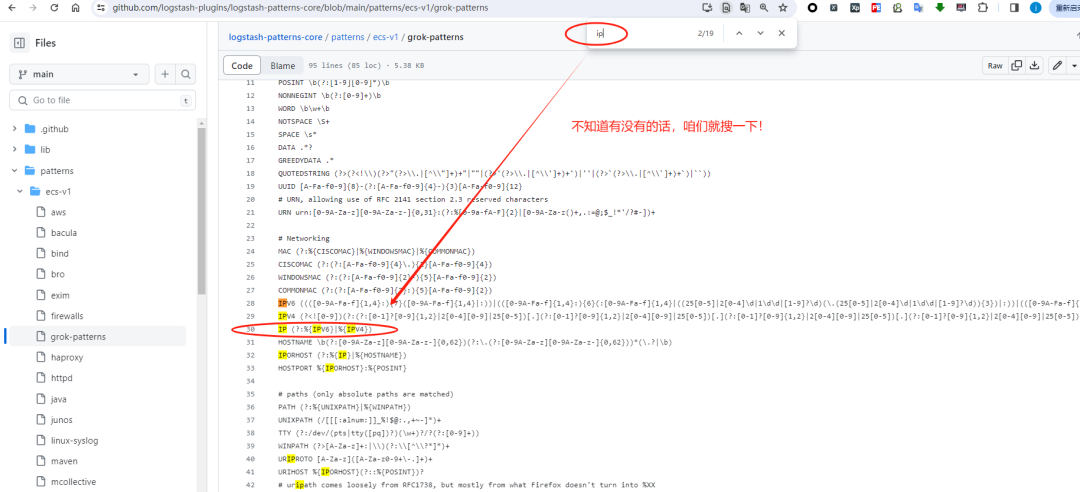Open the junos file
Image resolution: width=1080 pixels, height=492 pixels.
point(61,420)
